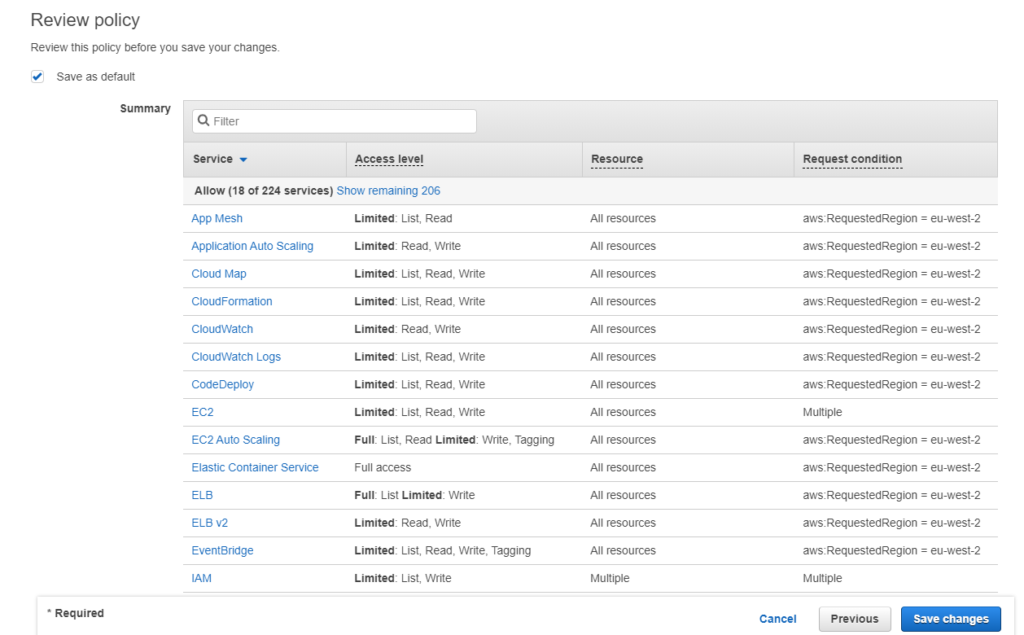Open the Application Auto Scaling link
Screen dimensions: 1024x635
tap(252, 246)
